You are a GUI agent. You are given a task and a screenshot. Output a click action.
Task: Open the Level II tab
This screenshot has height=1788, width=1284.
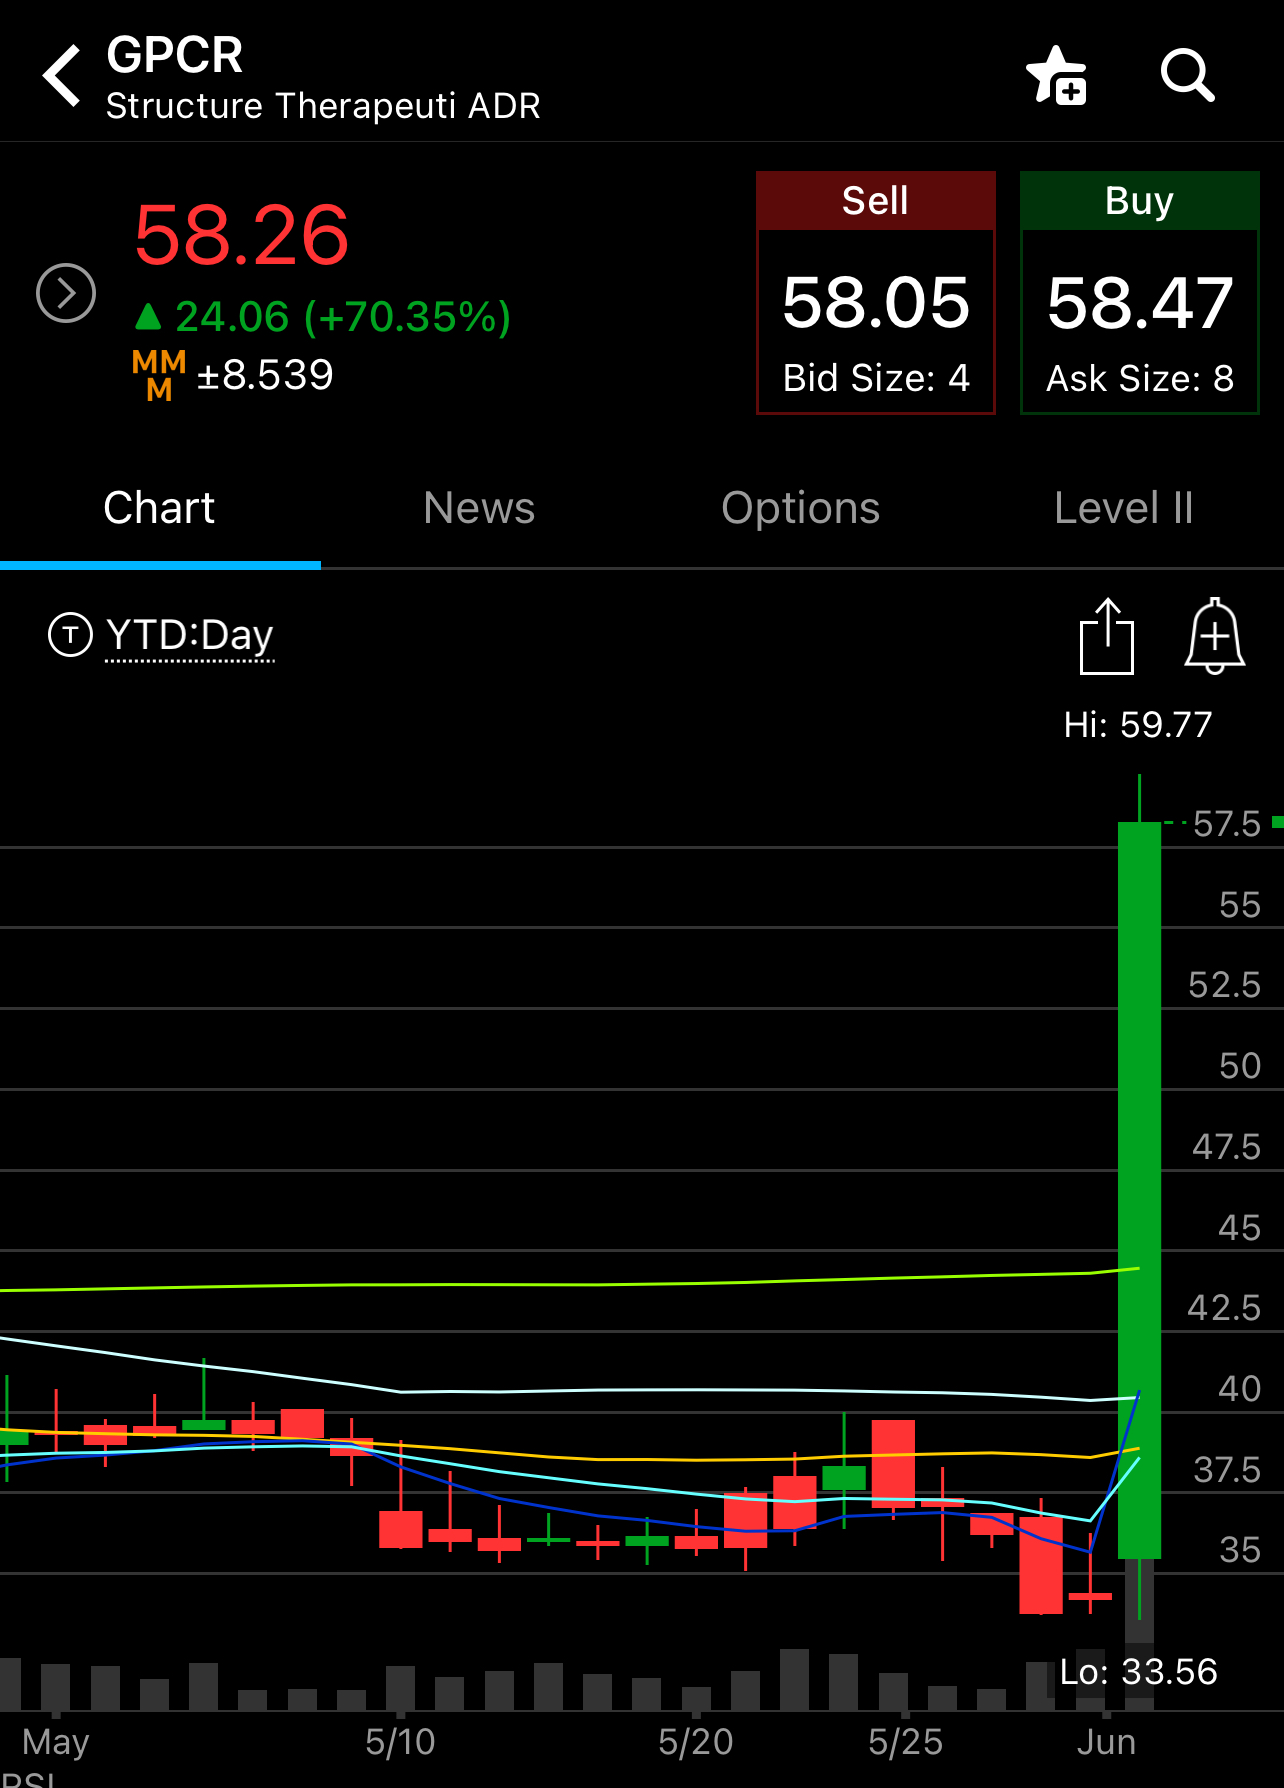click(1123, 508)
